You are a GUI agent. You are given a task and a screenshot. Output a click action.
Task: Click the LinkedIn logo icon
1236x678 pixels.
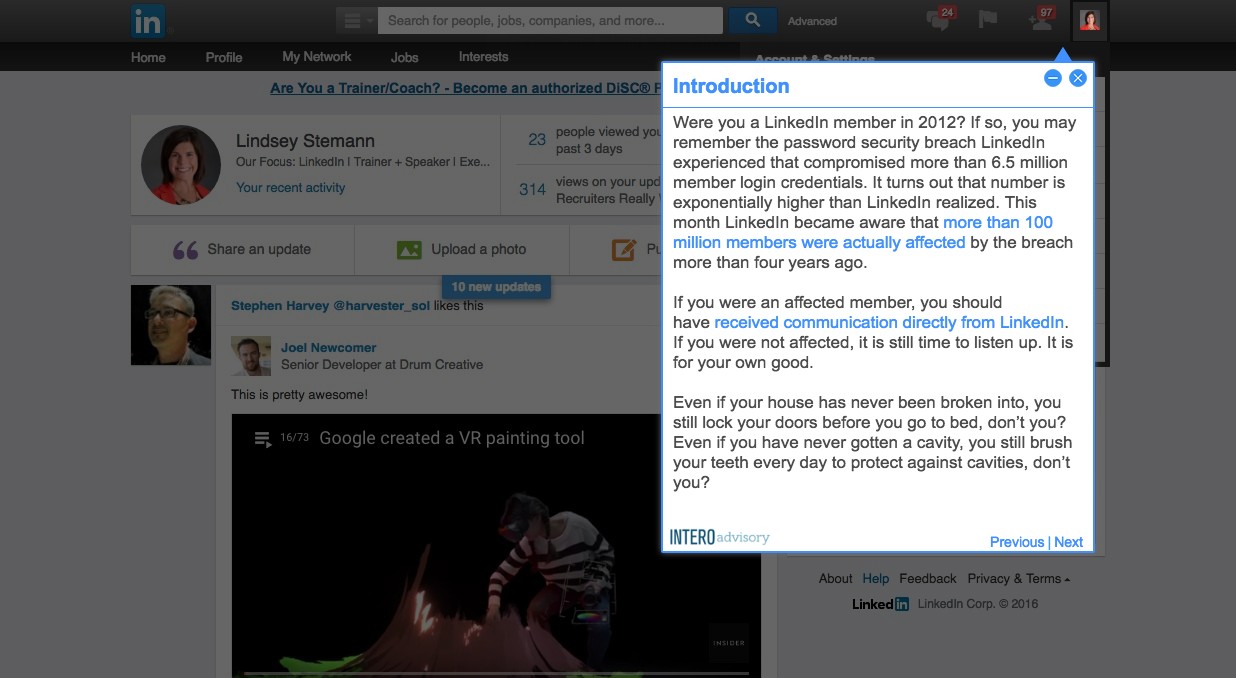pos(148,21)
